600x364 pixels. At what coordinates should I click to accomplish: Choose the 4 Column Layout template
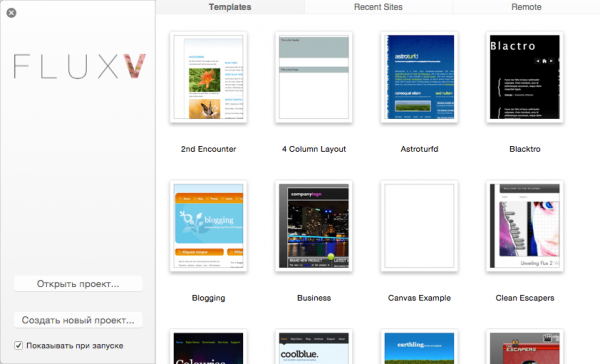coord(314,77)
